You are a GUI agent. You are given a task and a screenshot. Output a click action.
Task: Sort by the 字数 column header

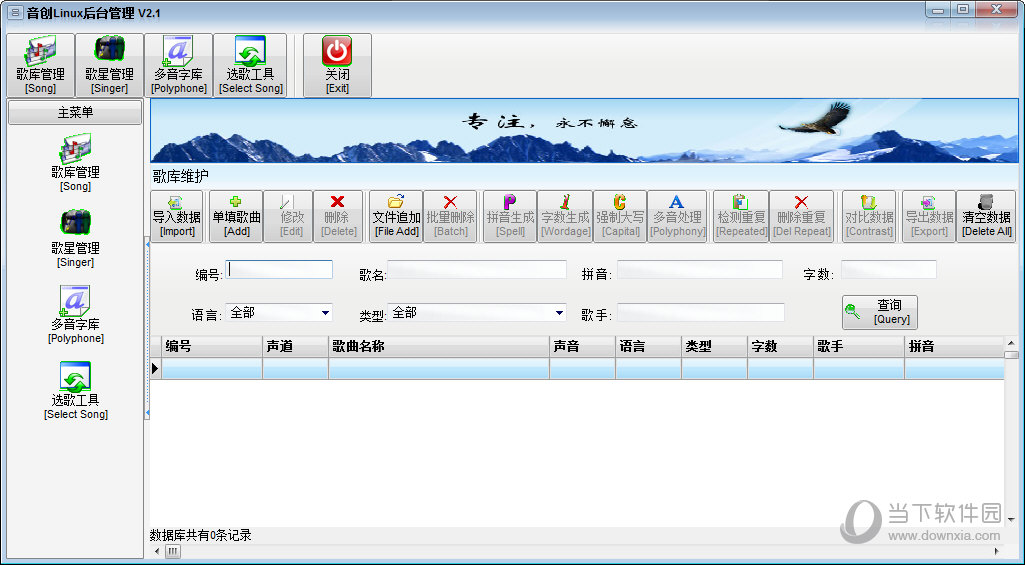(781, 347)
